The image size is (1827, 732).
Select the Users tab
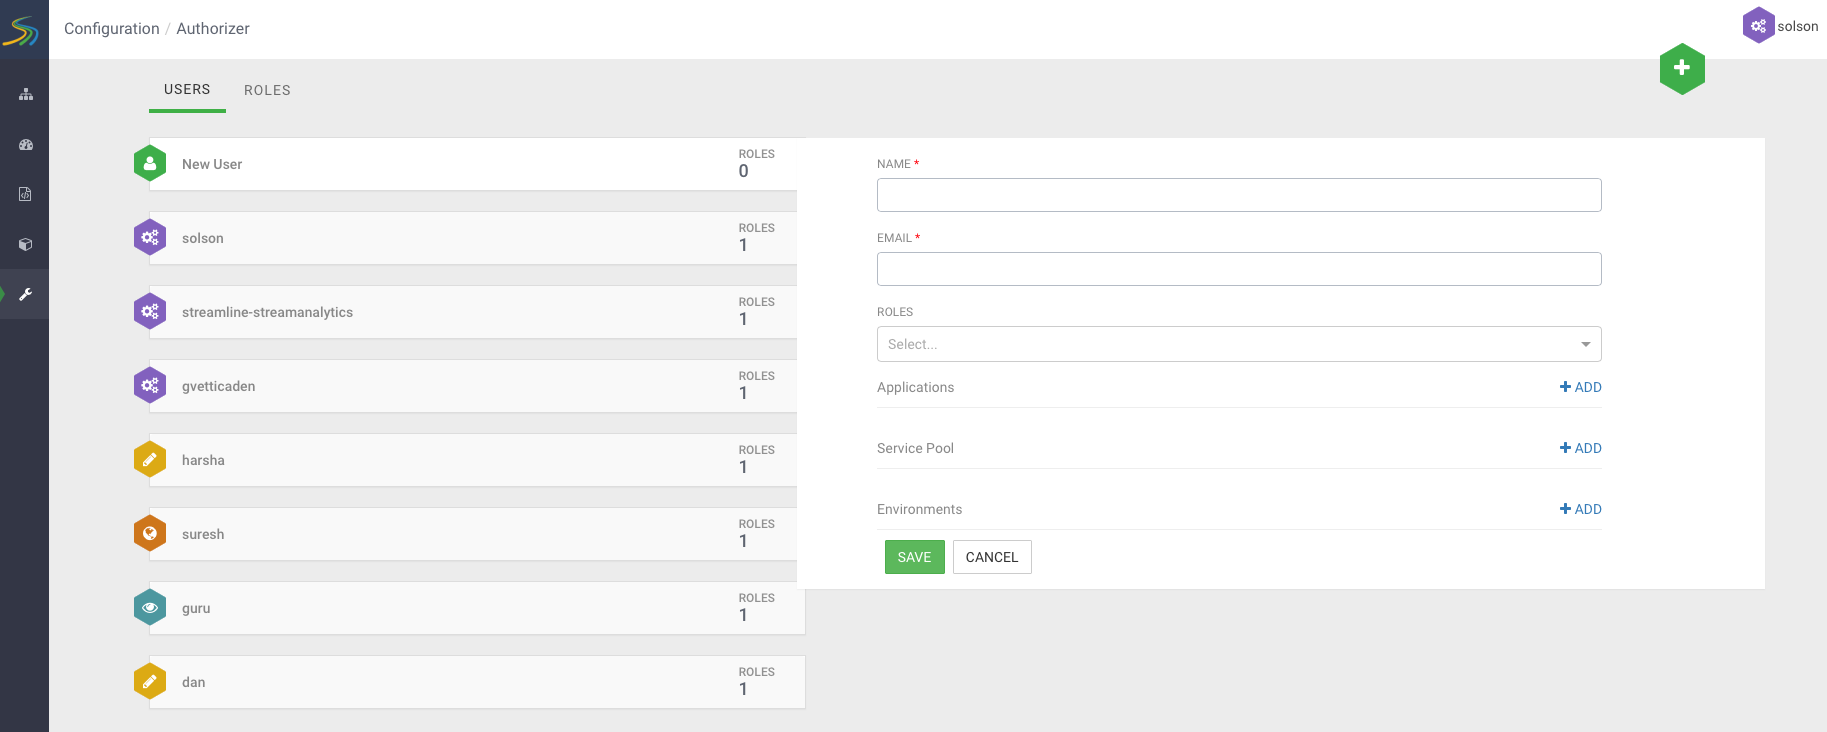coord(187,90)
